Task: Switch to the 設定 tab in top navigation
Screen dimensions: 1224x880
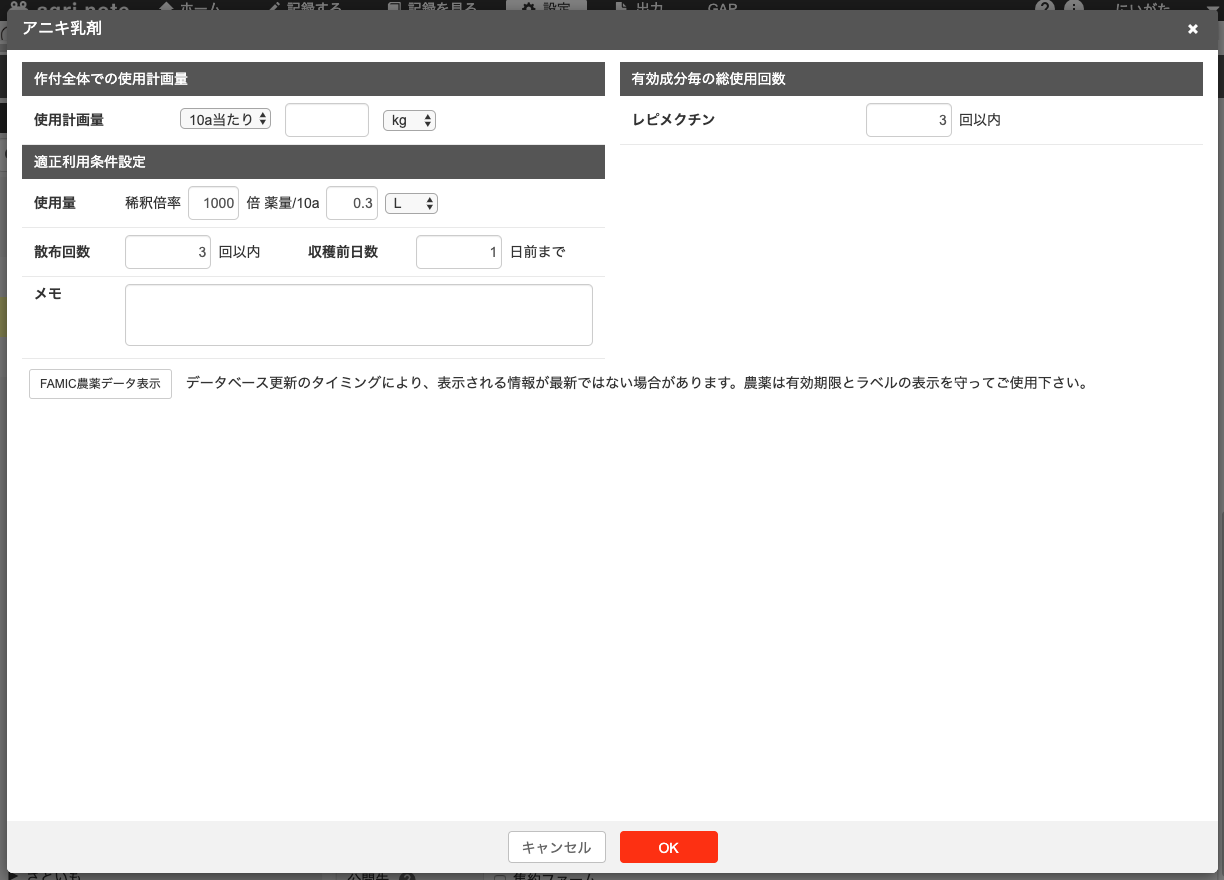Action: 546,7
